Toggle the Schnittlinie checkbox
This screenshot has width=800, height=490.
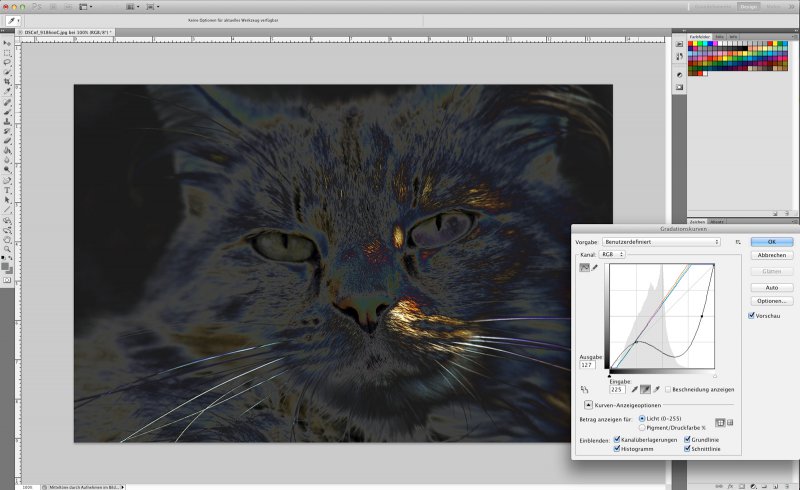point(687,449)
